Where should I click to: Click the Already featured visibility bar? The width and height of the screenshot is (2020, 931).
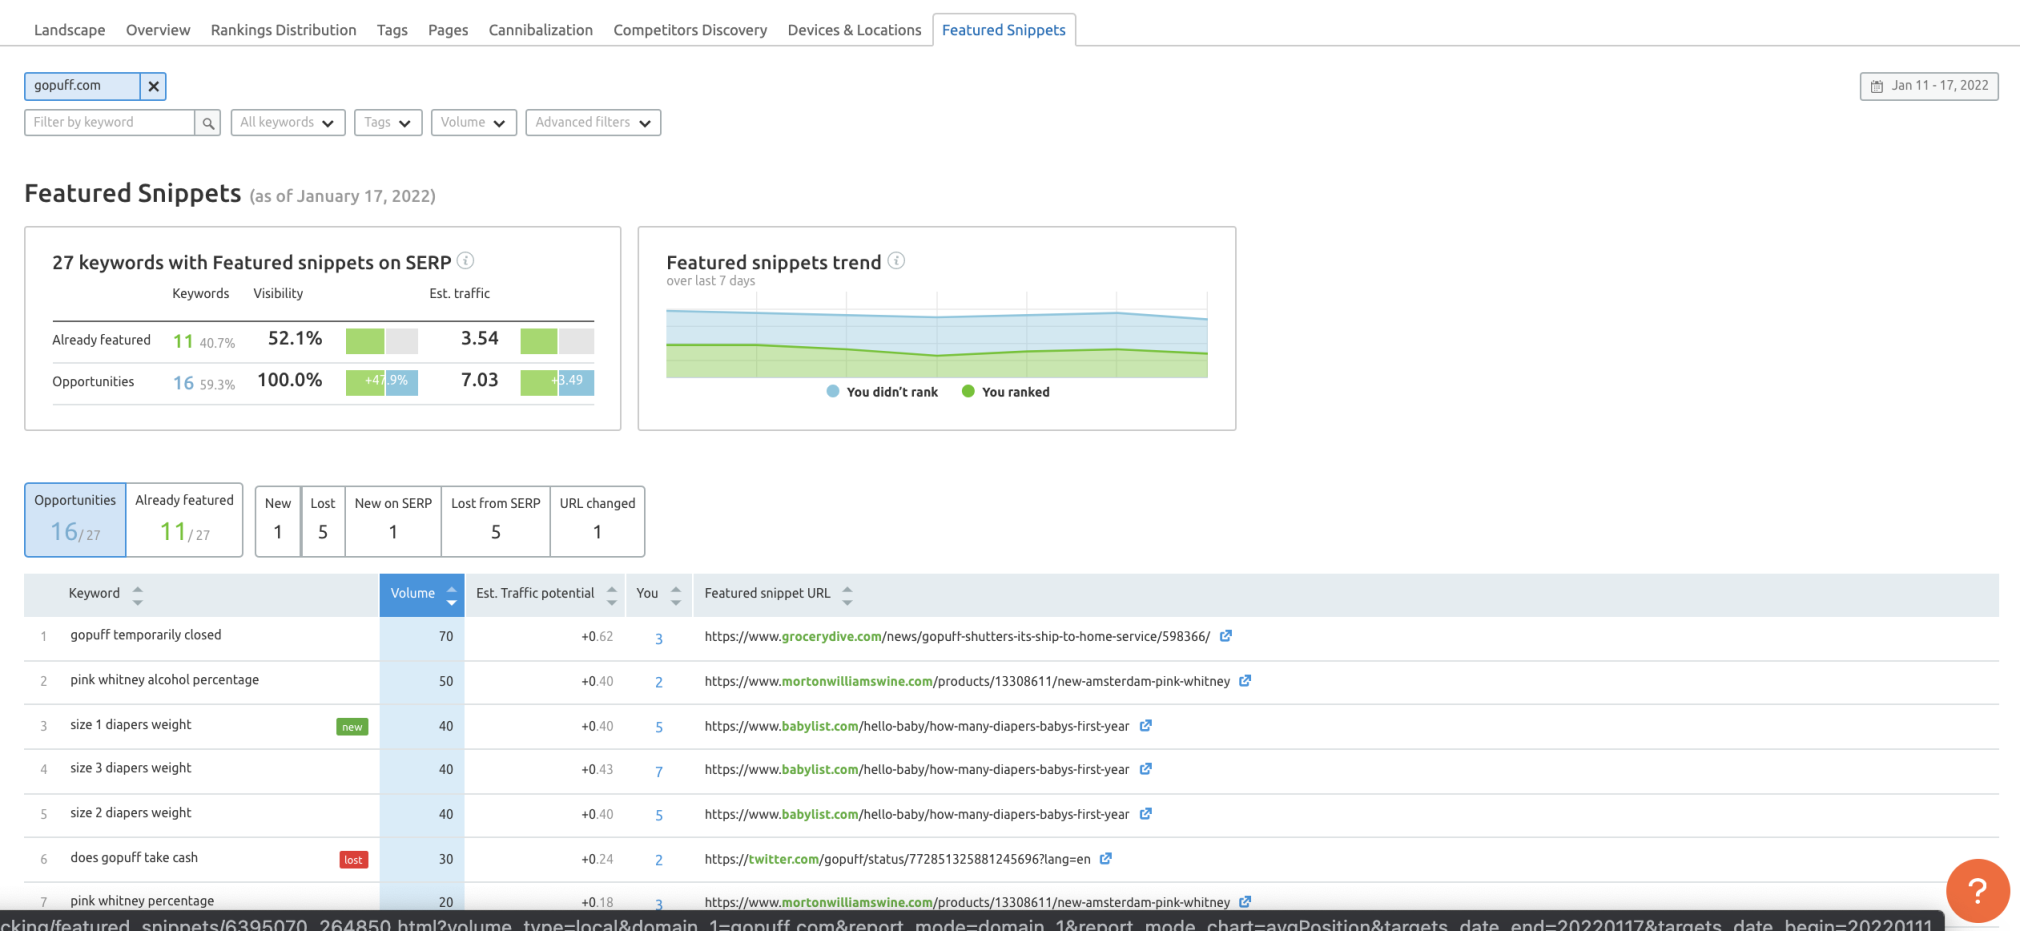[382, 341]
